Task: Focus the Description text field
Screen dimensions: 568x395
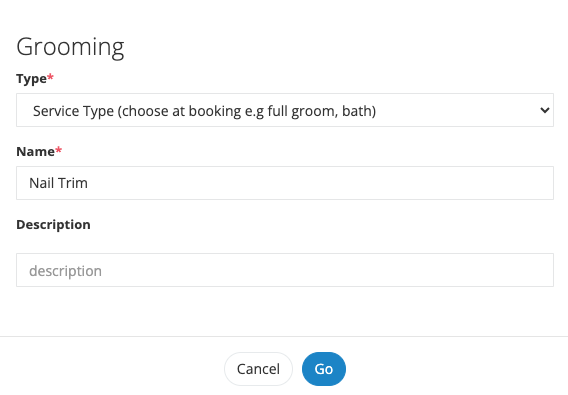Action: pos(285,270)
